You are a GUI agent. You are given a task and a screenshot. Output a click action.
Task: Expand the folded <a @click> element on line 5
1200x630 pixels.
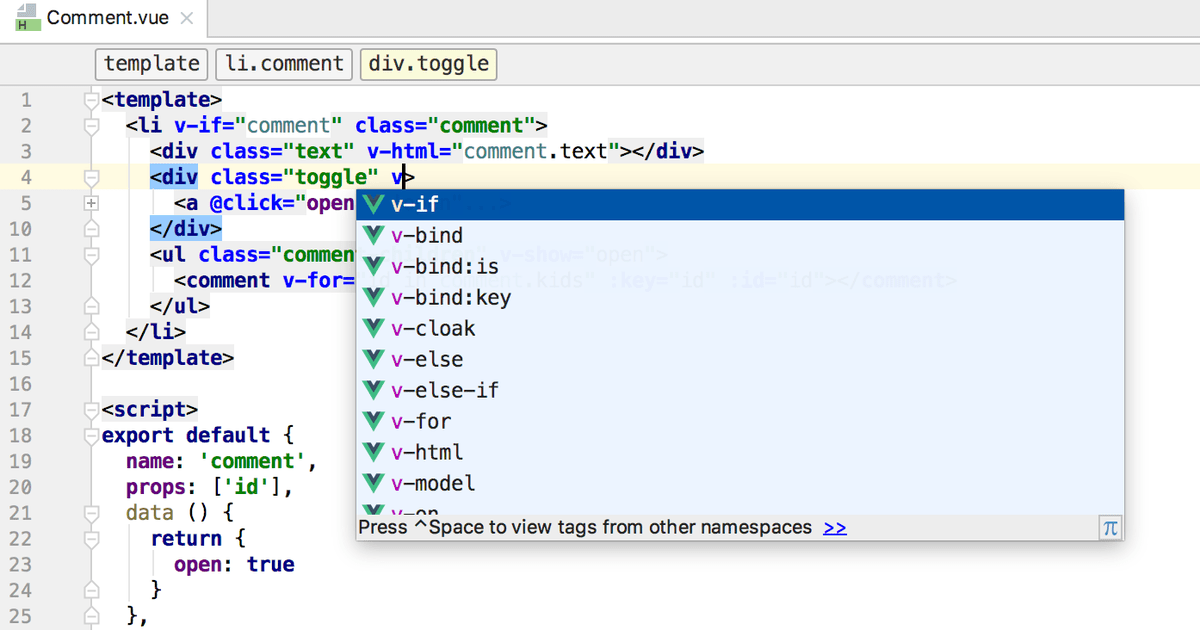pos(91,204)
